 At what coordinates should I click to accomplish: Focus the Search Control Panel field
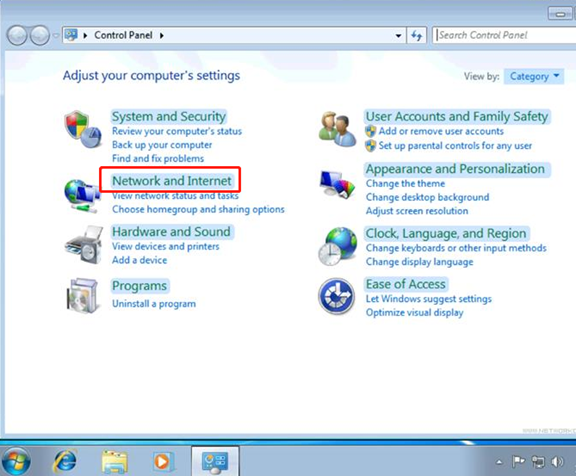click(x=504, y=35)
